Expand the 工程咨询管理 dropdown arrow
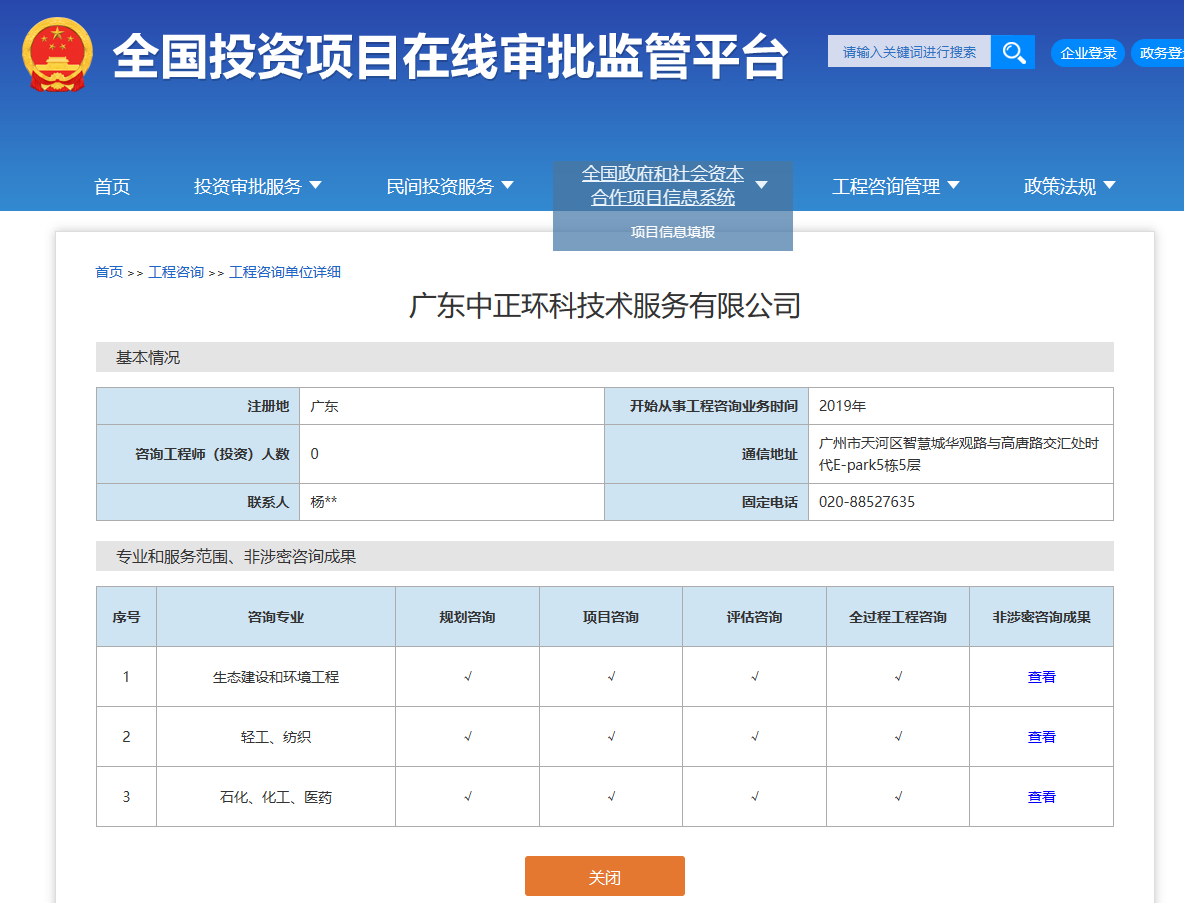 (953, 185)
